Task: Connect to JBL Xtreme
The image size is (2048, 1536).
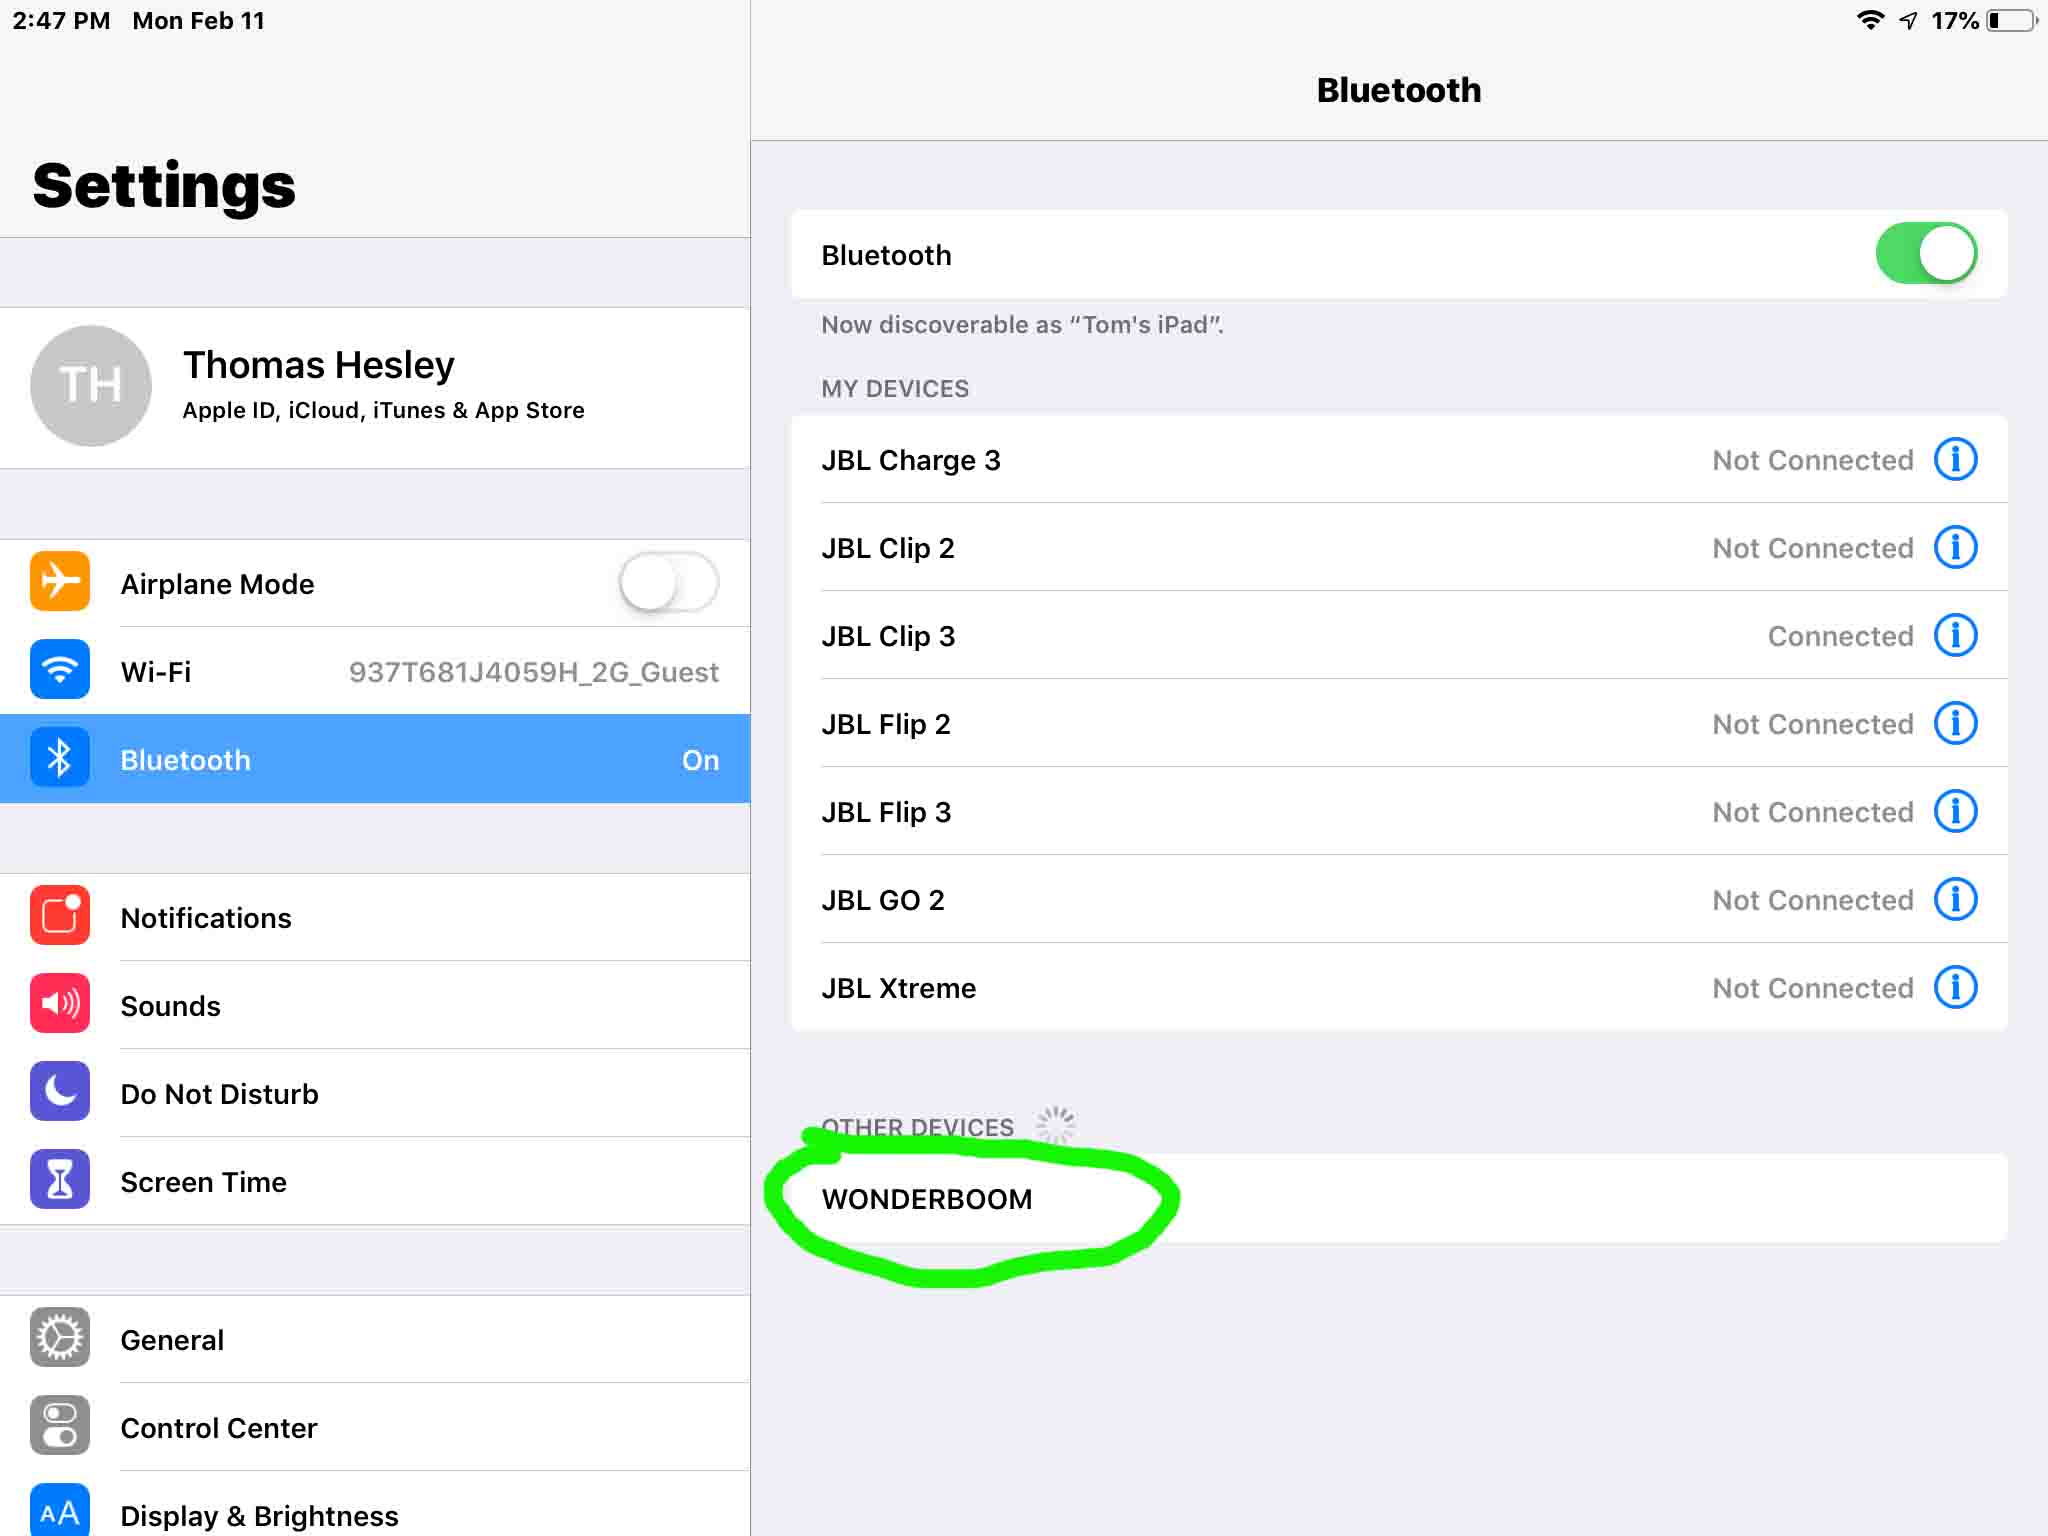Action: 1399,987
